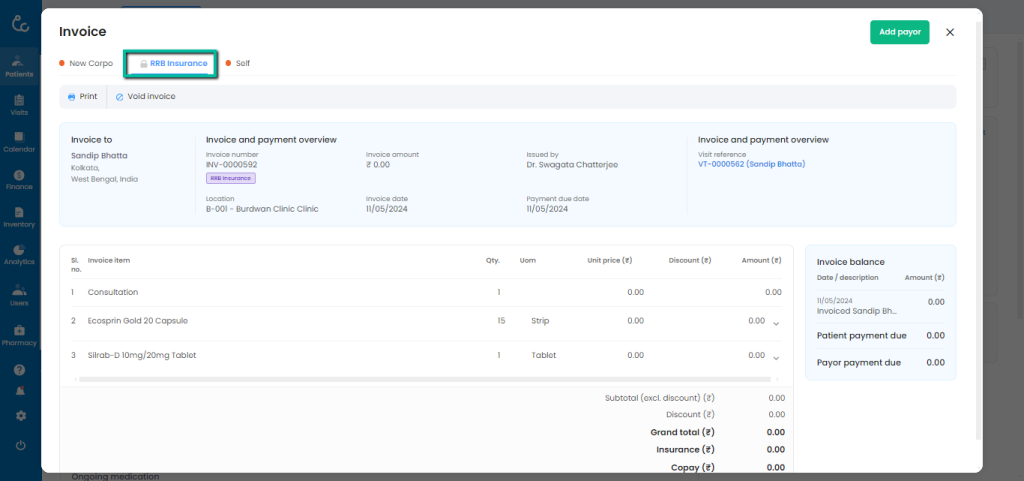
Task: Print the invoice
Action: [x=82, y=97]
